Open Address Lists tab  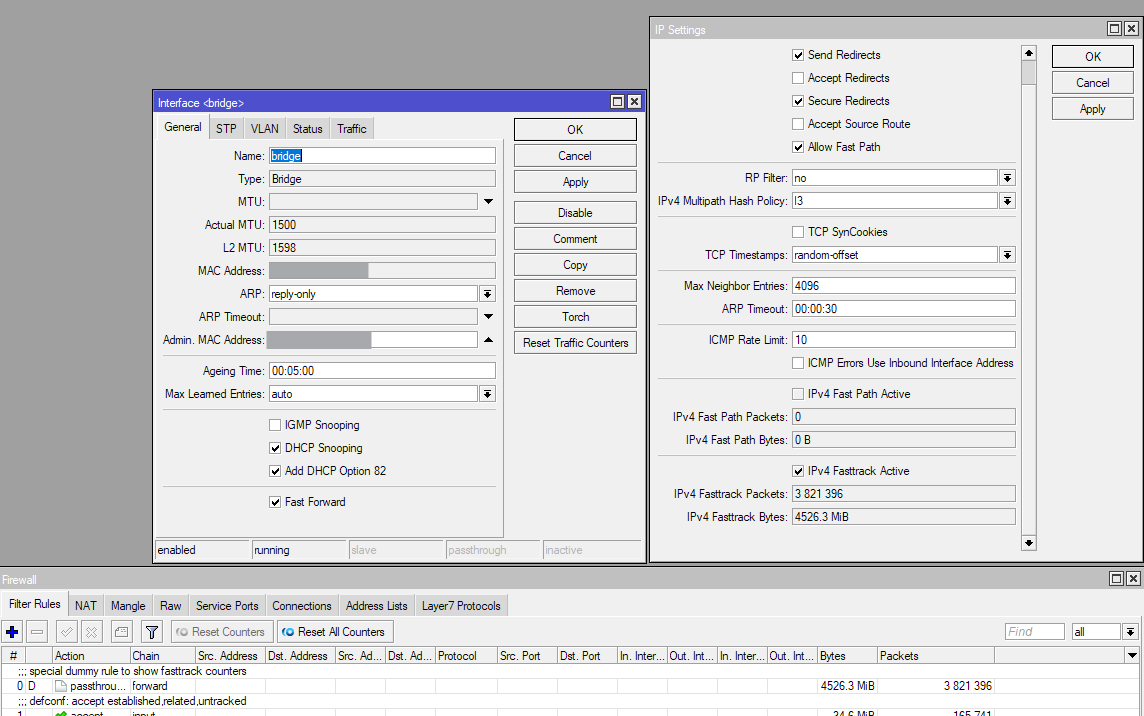pos(376,606)
